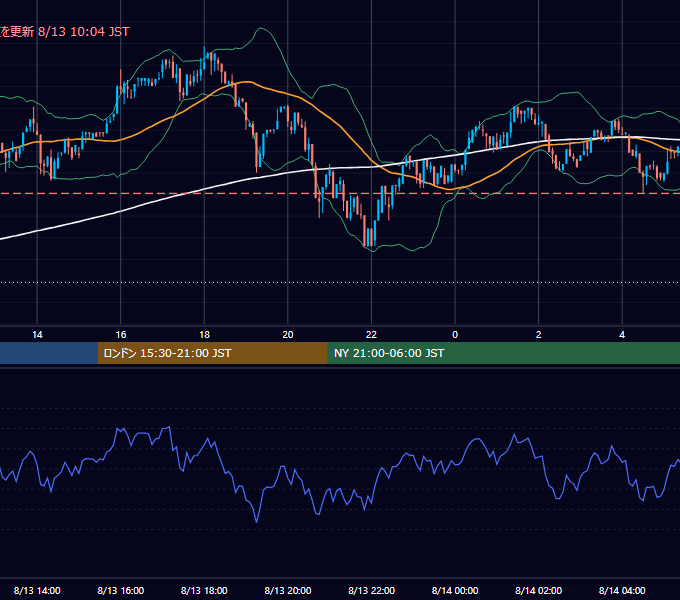Click the 8/14 02:00 time label
Viewport: 680px width, 600px height.
pyautogui.click(x=539, y=590)
